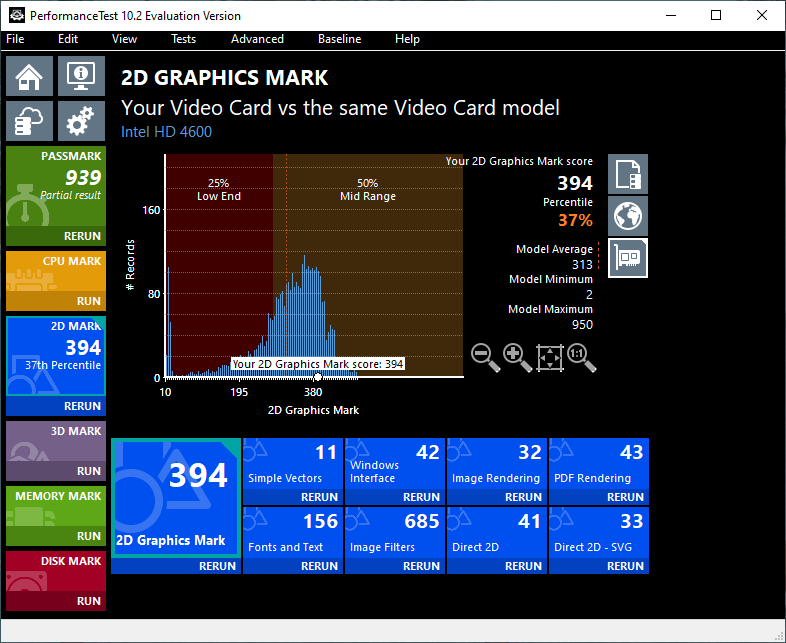Screen dimensions: 786x643
Task: Select the world globe comparison icon
Action: coord(628,216)
